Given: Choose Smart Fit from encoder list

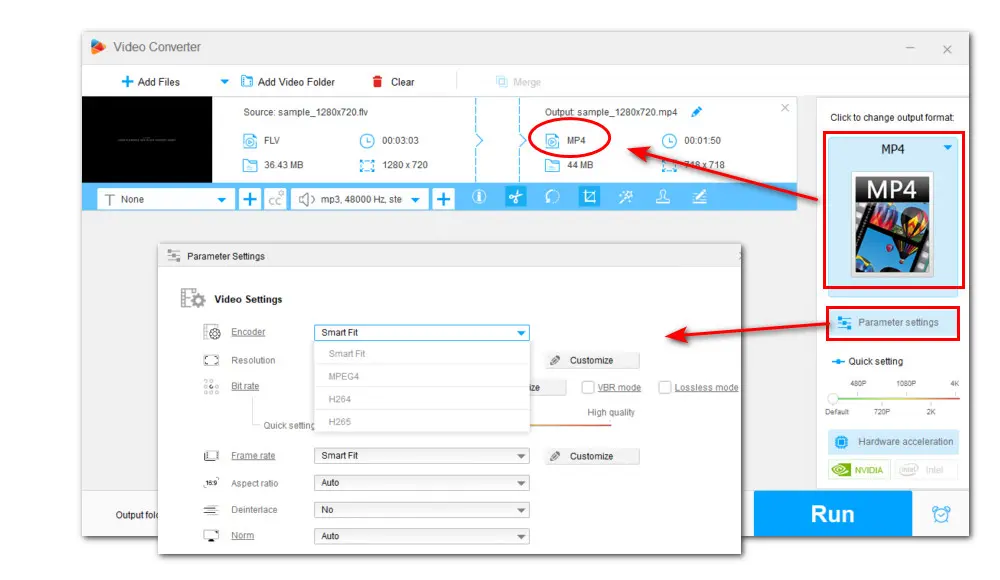Looking at the screenshot, I should [x=422, y=353].
